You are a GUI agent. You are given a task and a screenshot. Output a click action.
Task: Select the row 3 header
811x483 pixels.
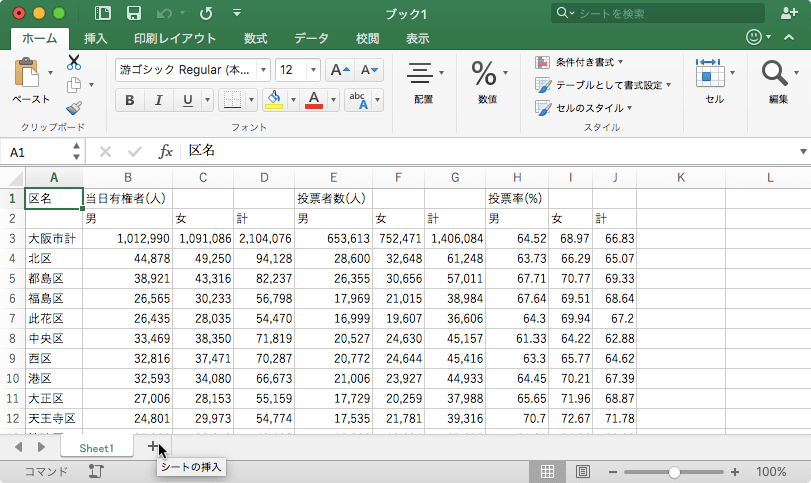pyautogui.click(x=12, y=238)
